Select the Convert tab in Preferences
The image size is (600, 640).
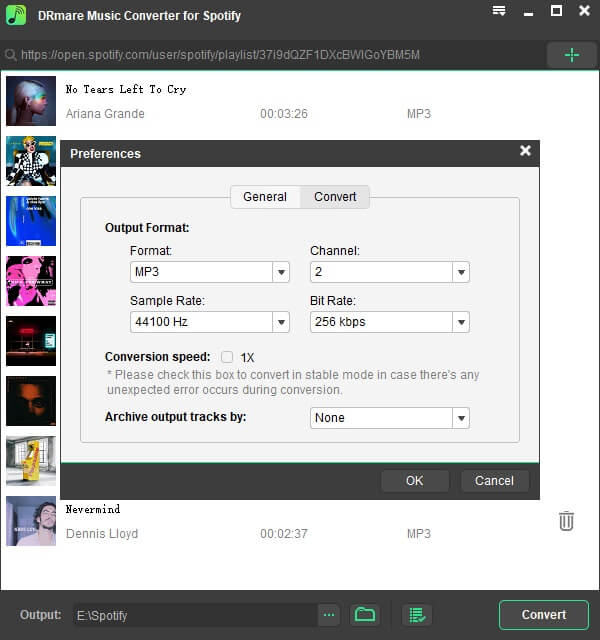(x=335, y=197)
